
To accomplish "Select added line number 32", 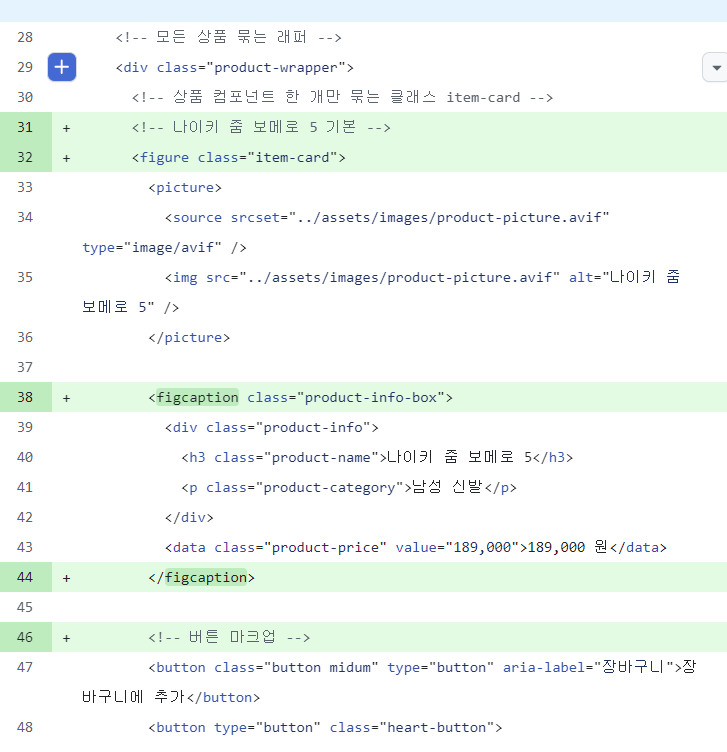I will tap(25, 157).
